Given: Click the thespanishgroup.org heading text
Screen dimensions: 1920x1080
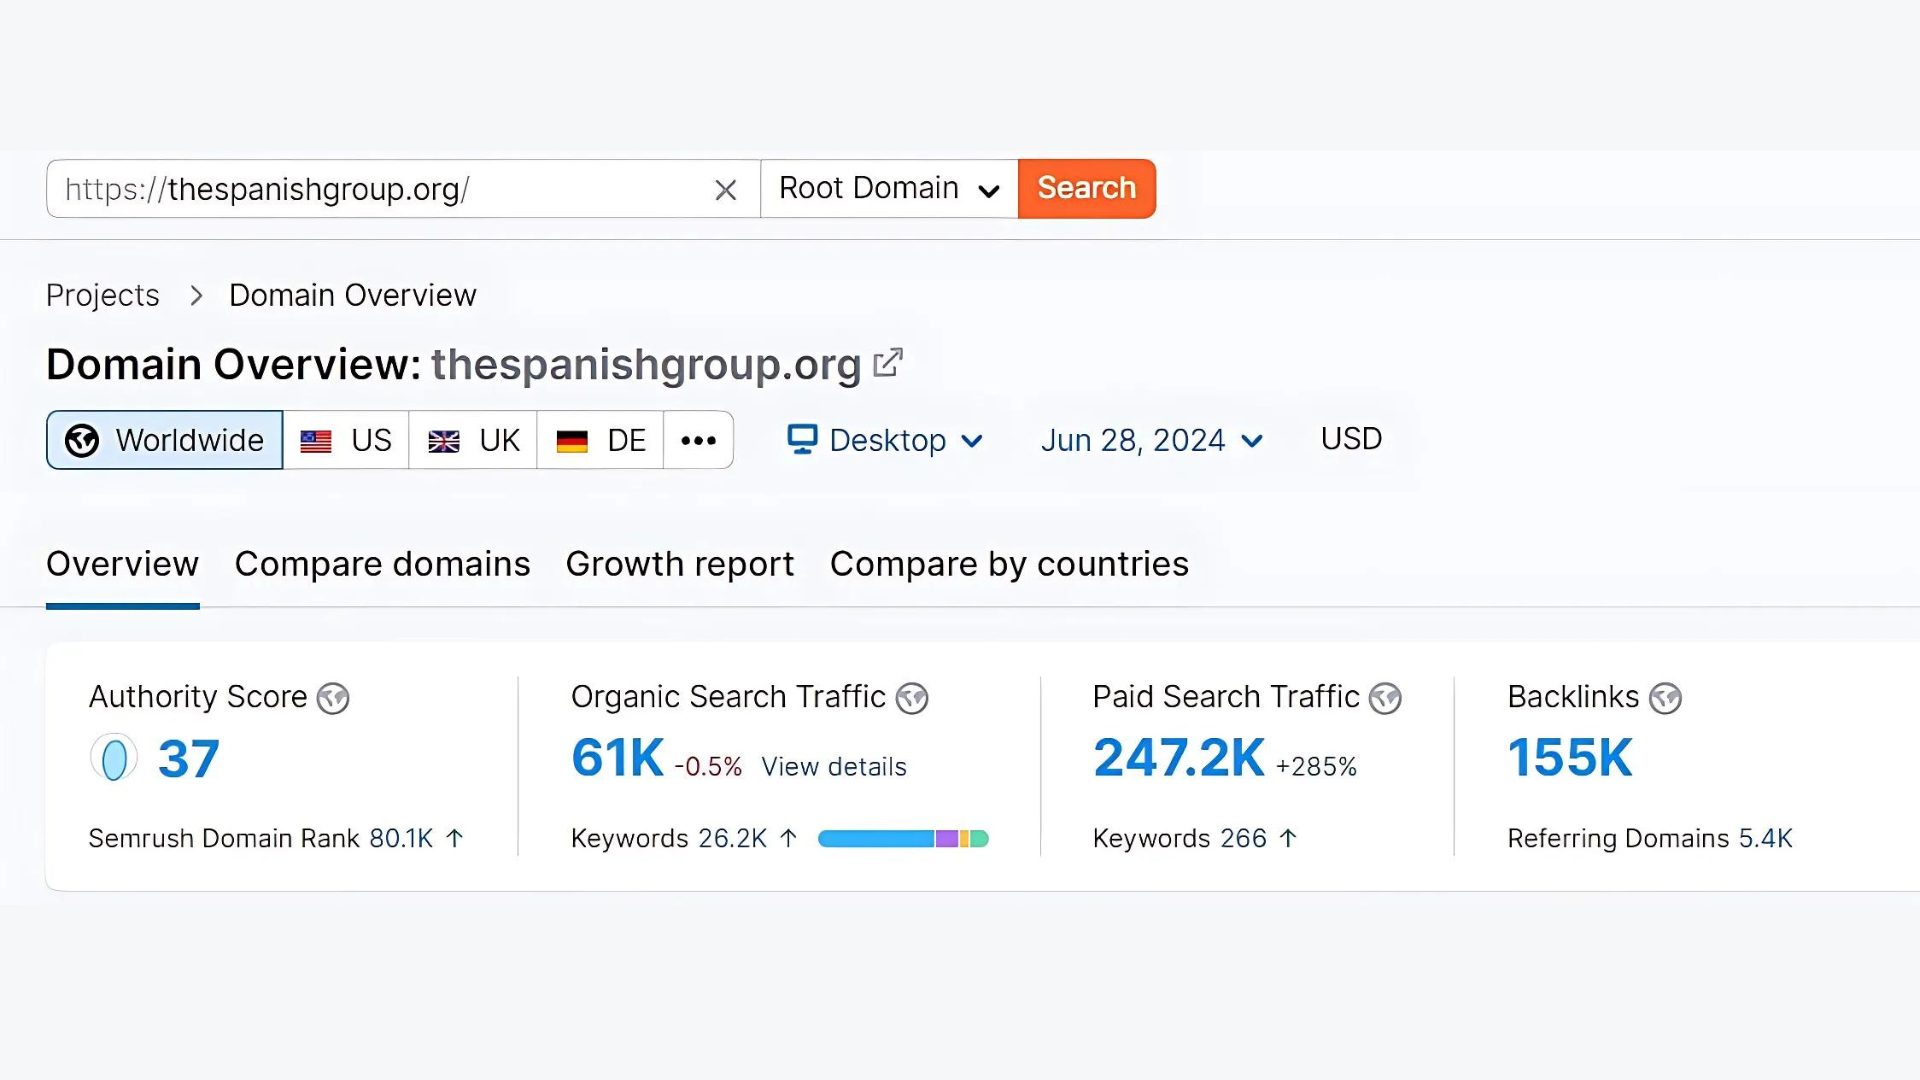Looking at the screenshot, I should click(646, 364).
